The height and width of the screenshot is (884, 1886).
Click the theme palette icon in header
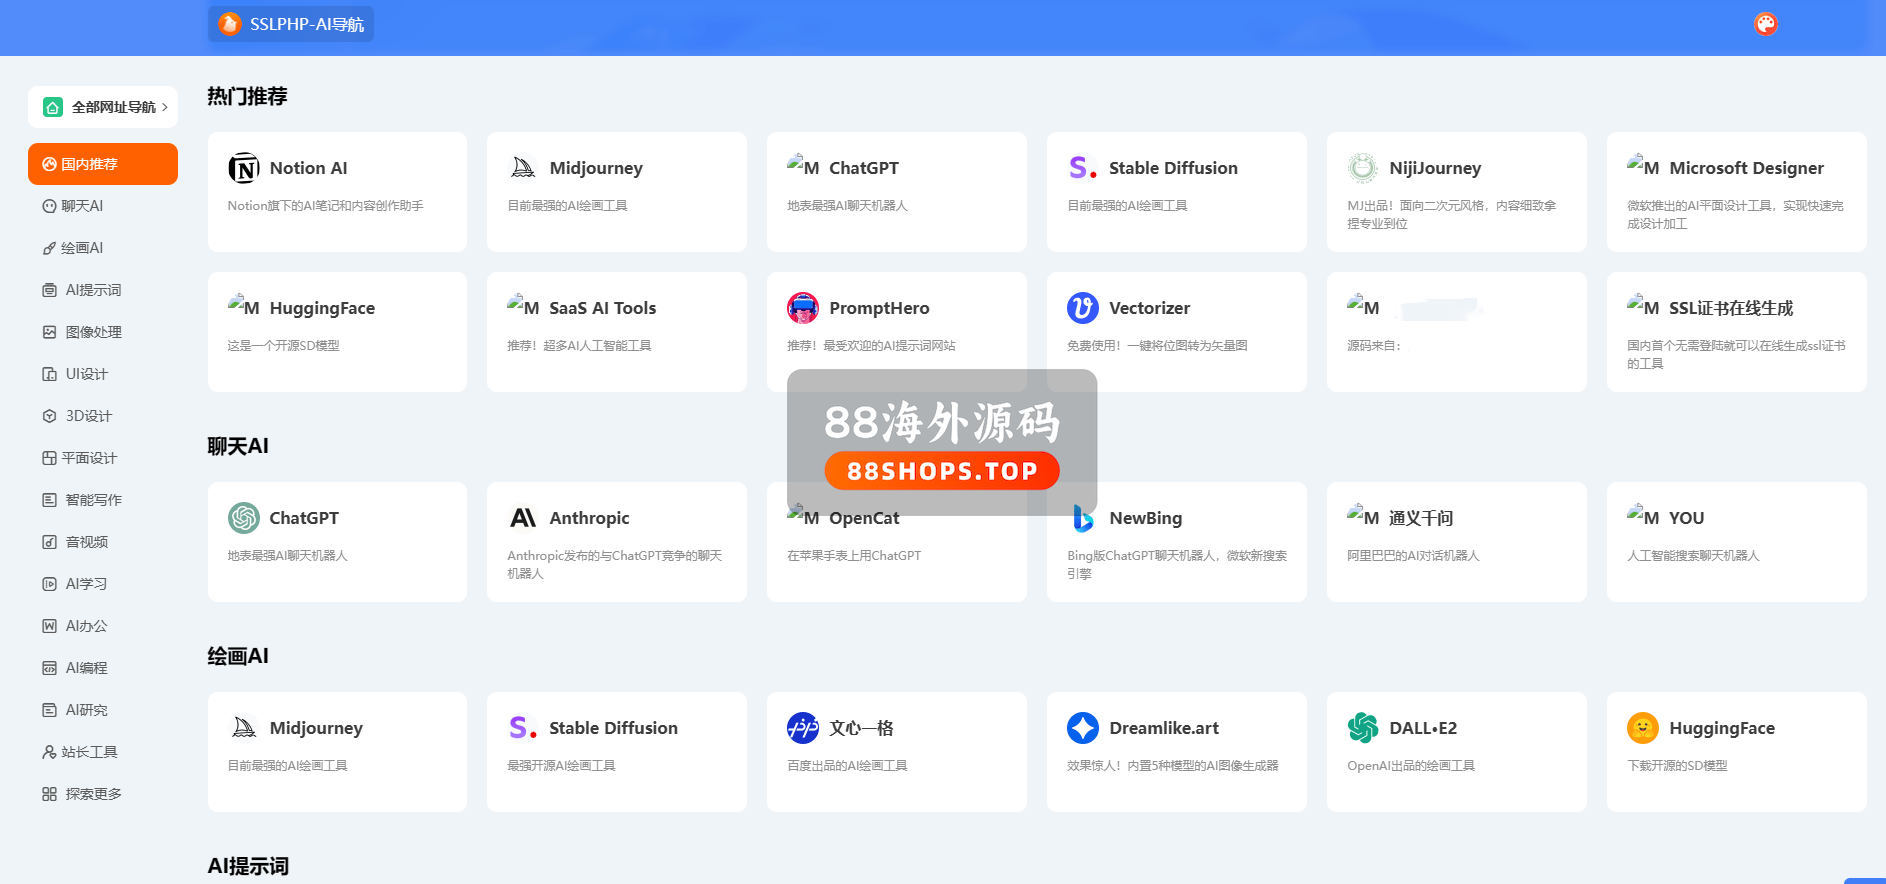(1765, 24)
